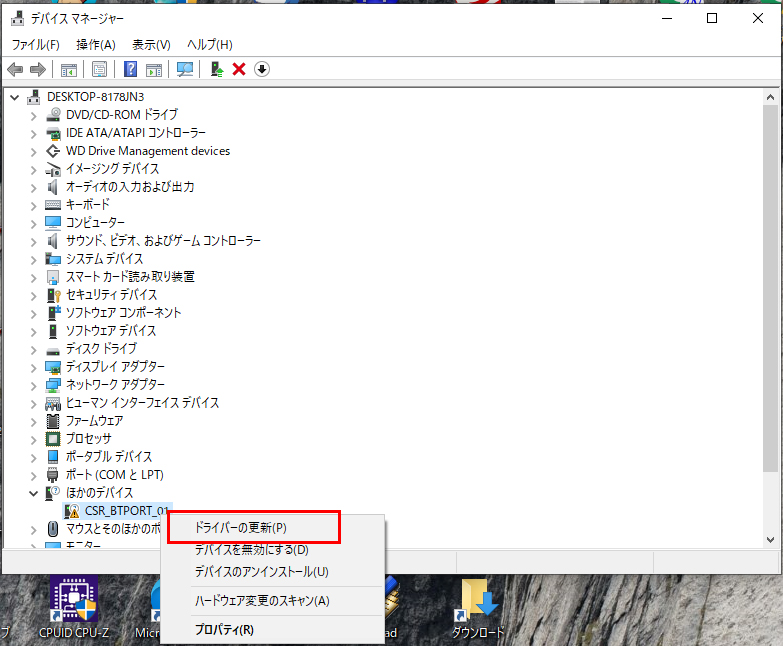
Task: Choose デバイスを無効にする(D) from context menu
Action: (273, 549)
